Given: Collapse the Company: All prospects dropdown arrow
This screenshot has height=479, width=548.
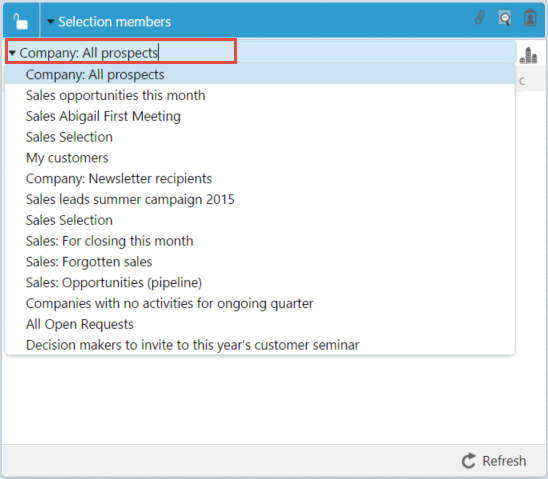Looking at the screenshot, I should point(12,53).
